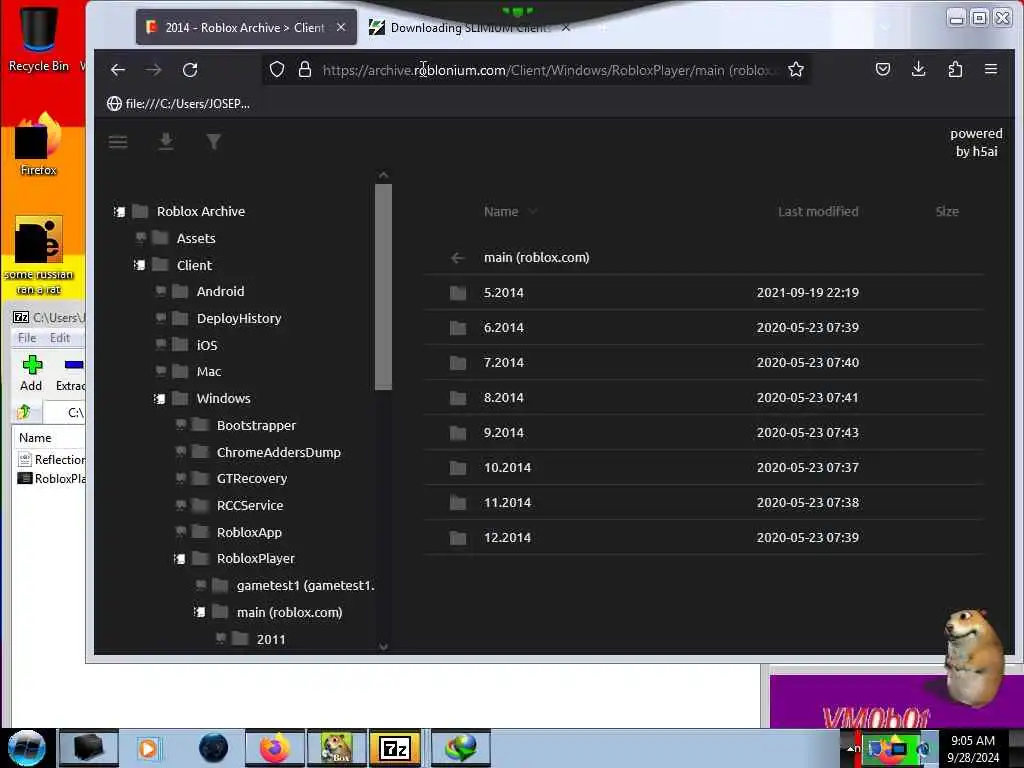Open the 8.2014 folder
This screenshot has width=1024, height=768.
(704, 398)
